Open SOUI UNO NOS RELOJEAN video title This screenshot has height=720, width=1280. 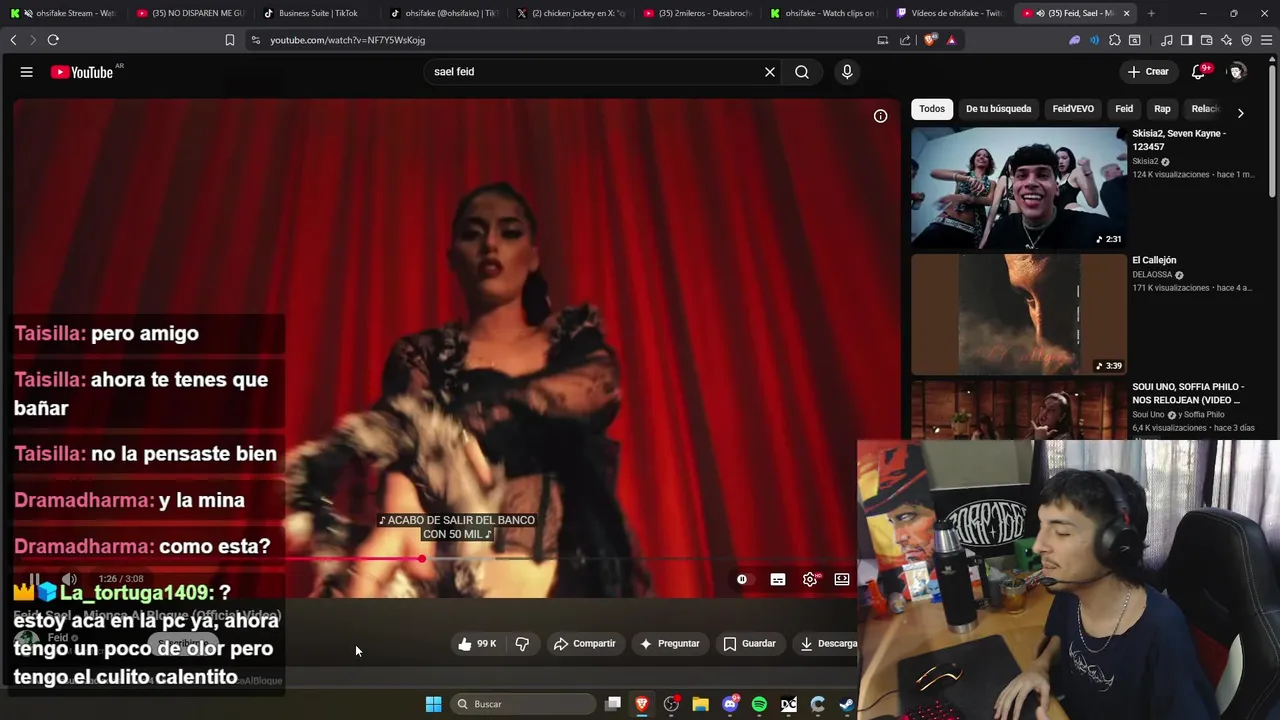point(1186,393)
